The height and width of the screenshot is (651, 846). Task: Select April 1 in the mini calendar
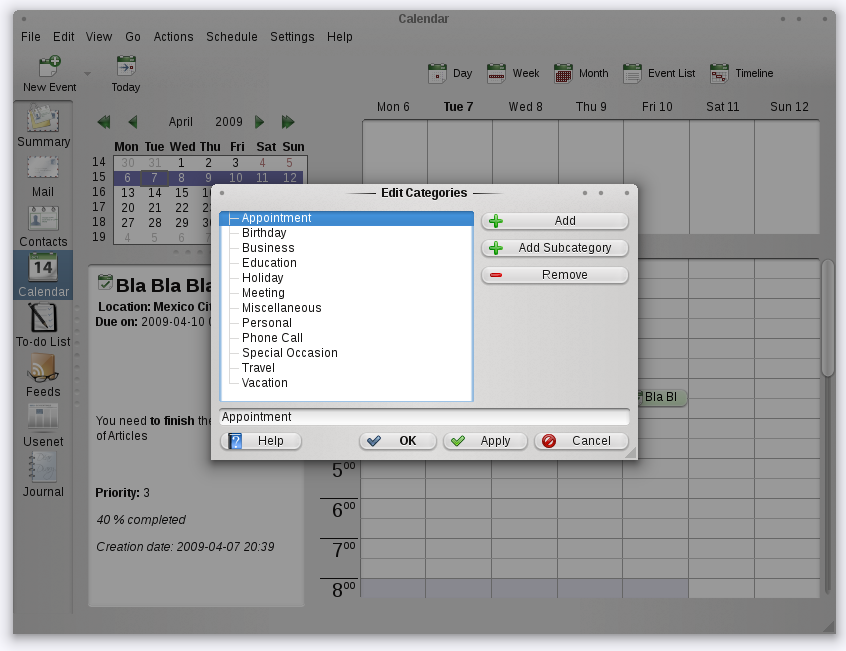point(181,162)
